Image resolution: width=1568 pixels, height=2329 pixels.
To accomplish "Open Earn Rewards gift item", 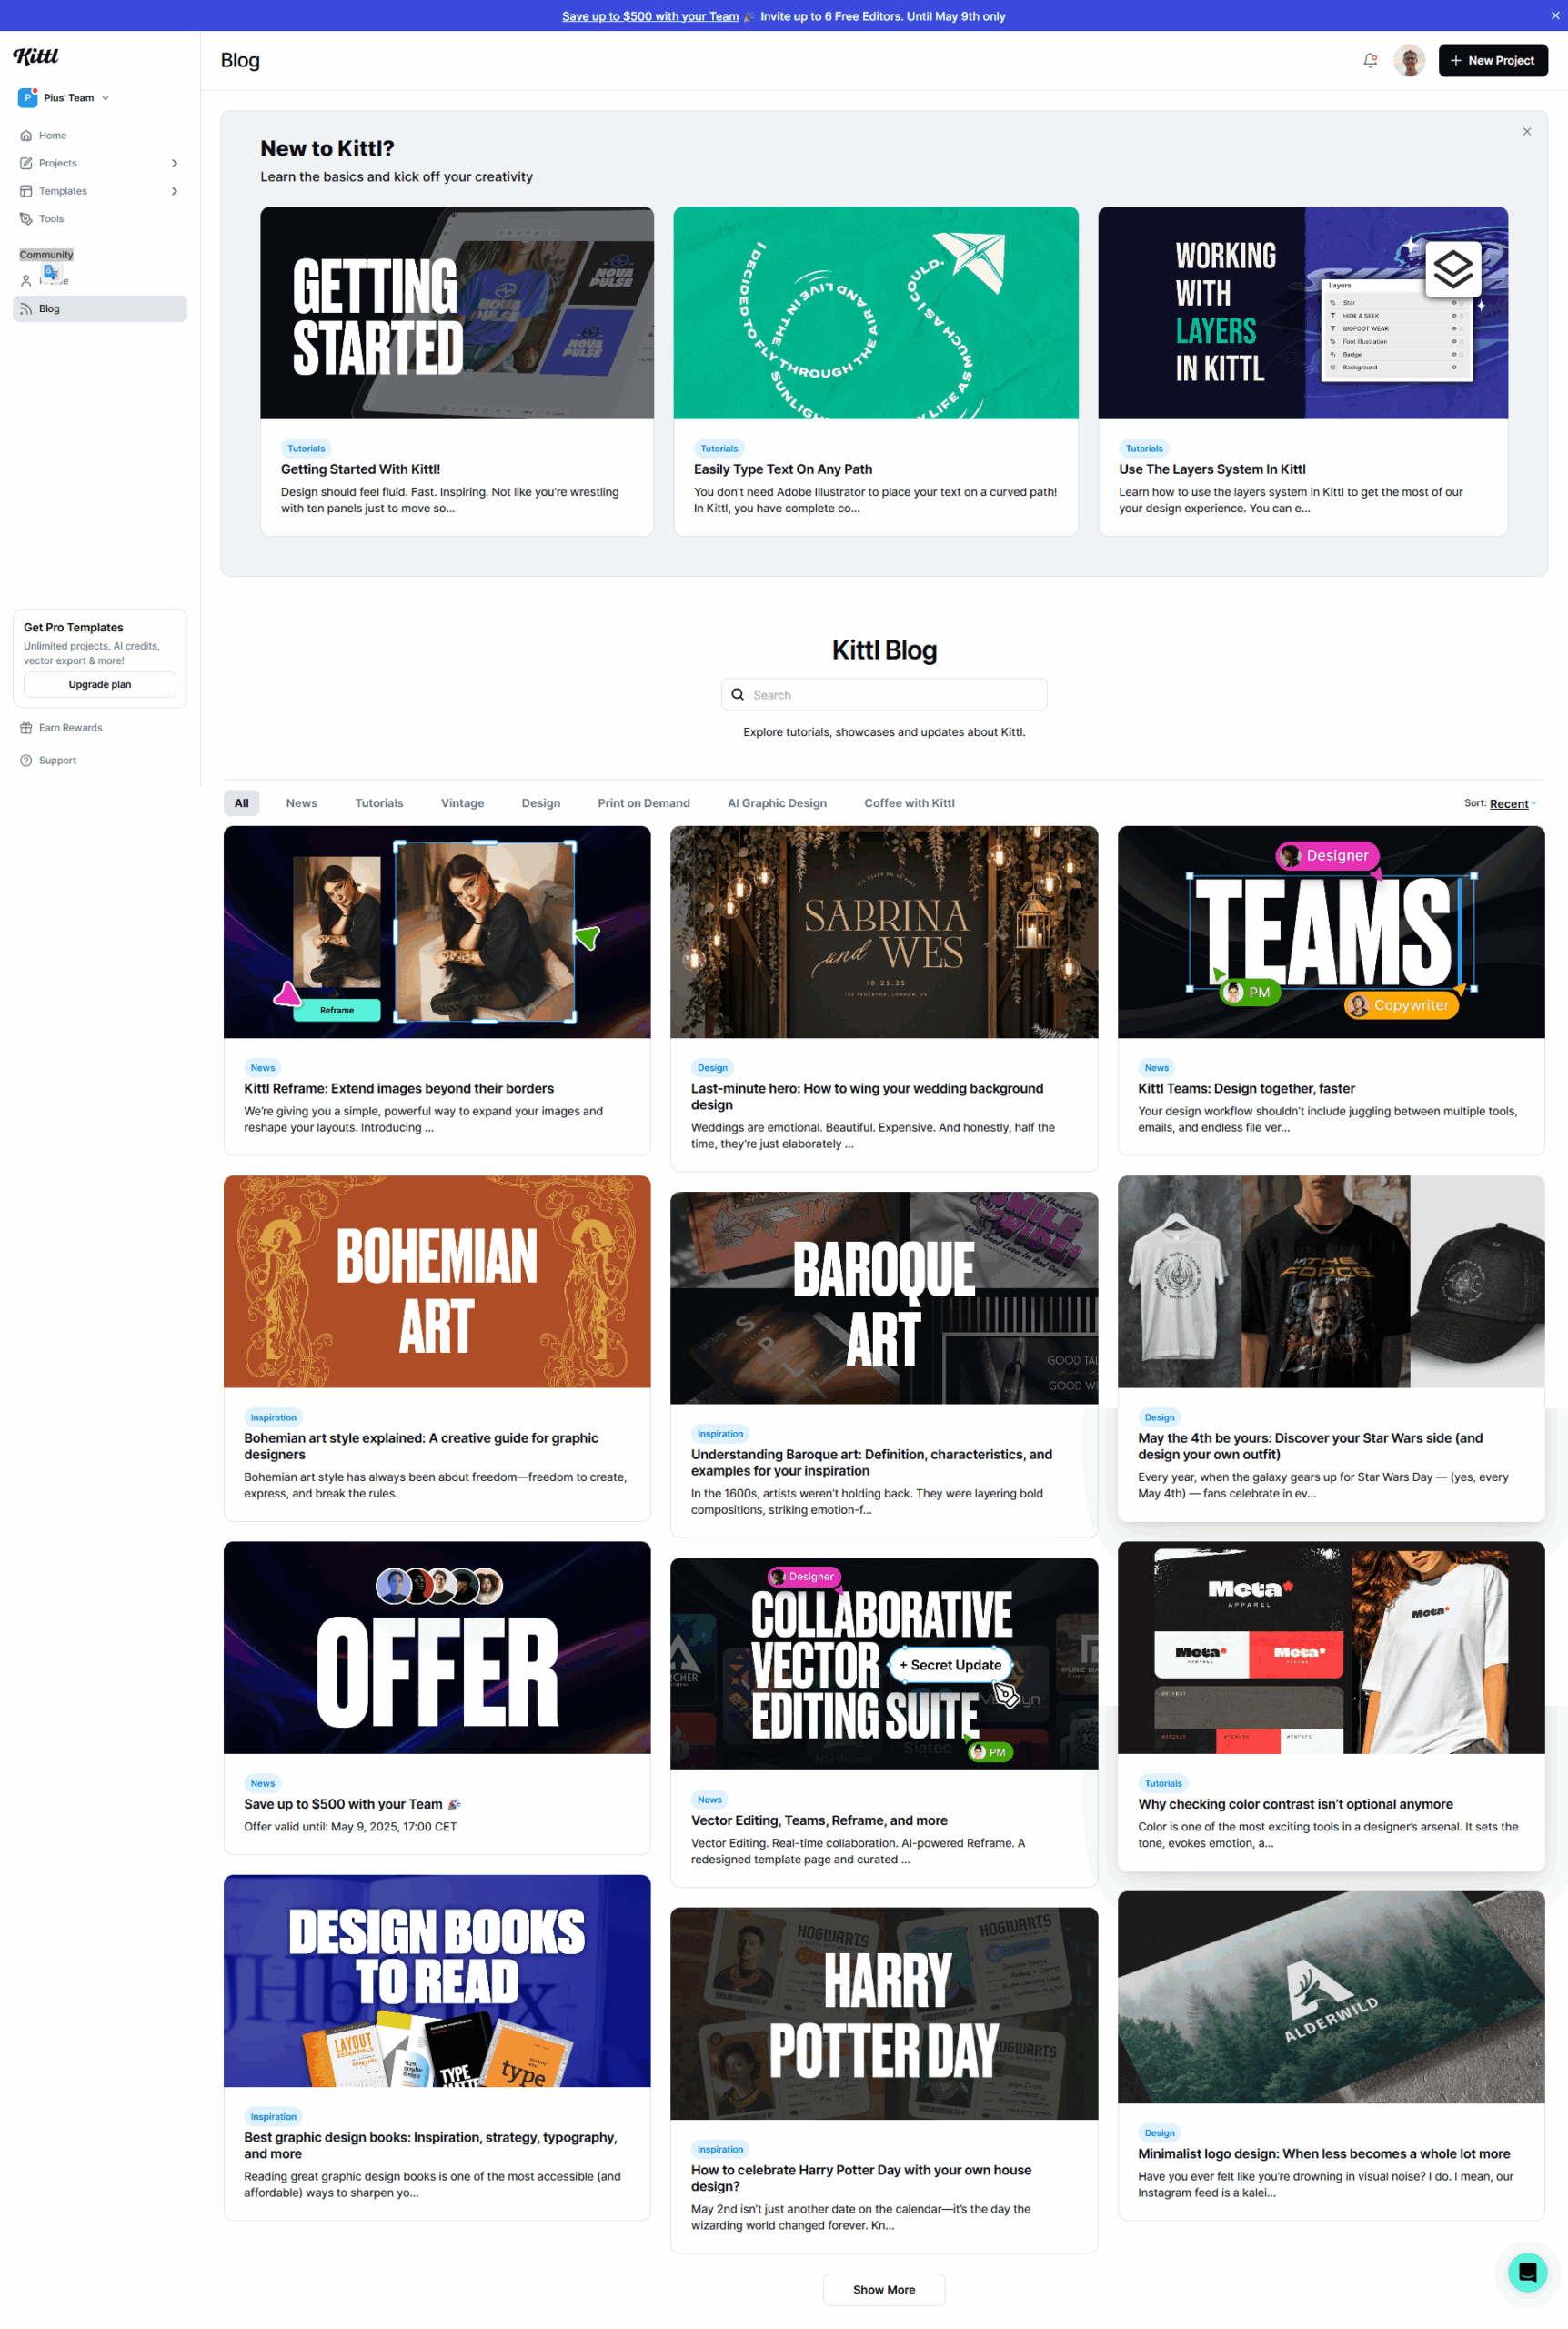I will pos(70,728).
